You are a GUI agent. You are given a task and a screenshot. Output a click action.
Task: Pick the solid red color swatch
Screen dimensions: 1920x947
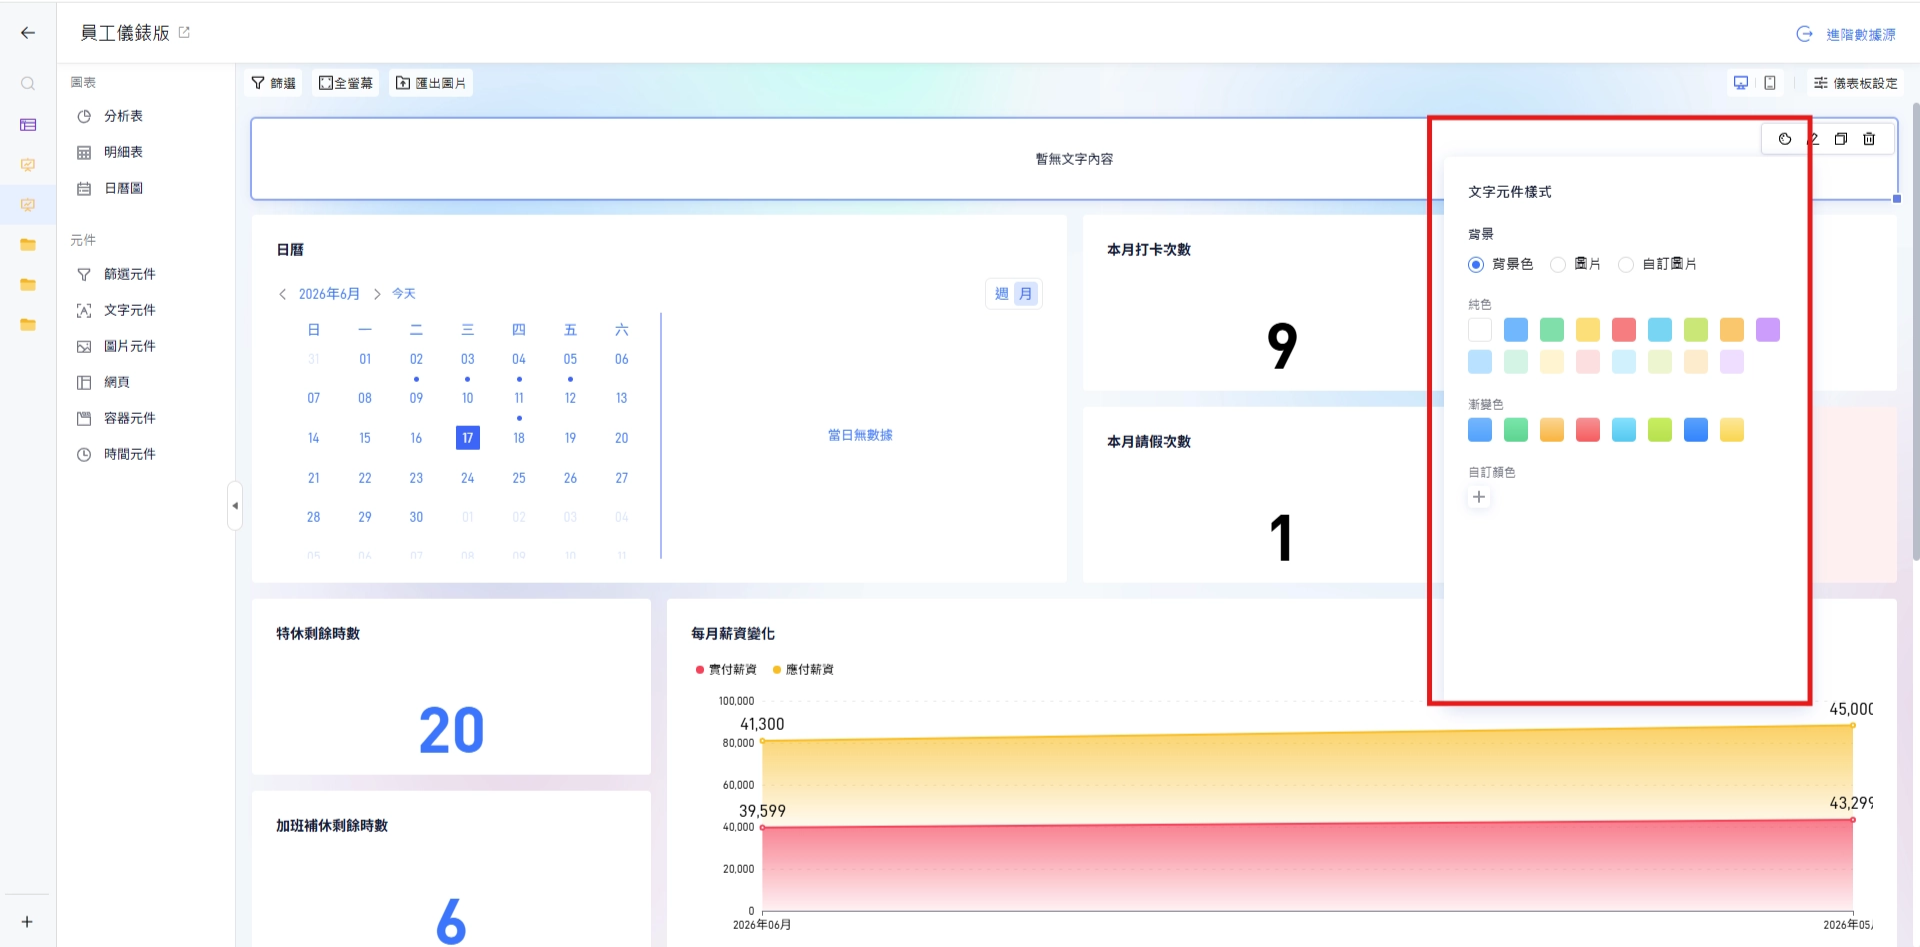(x=1624, y=330)
